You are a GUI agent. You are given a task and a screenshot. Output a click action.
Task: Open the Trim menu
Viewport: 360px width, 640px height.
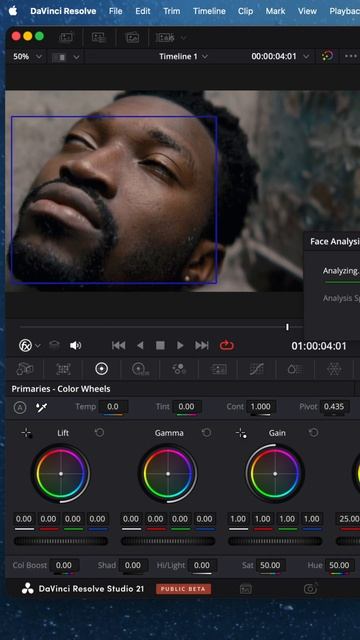pyautogui.click(x=171, y=11)
